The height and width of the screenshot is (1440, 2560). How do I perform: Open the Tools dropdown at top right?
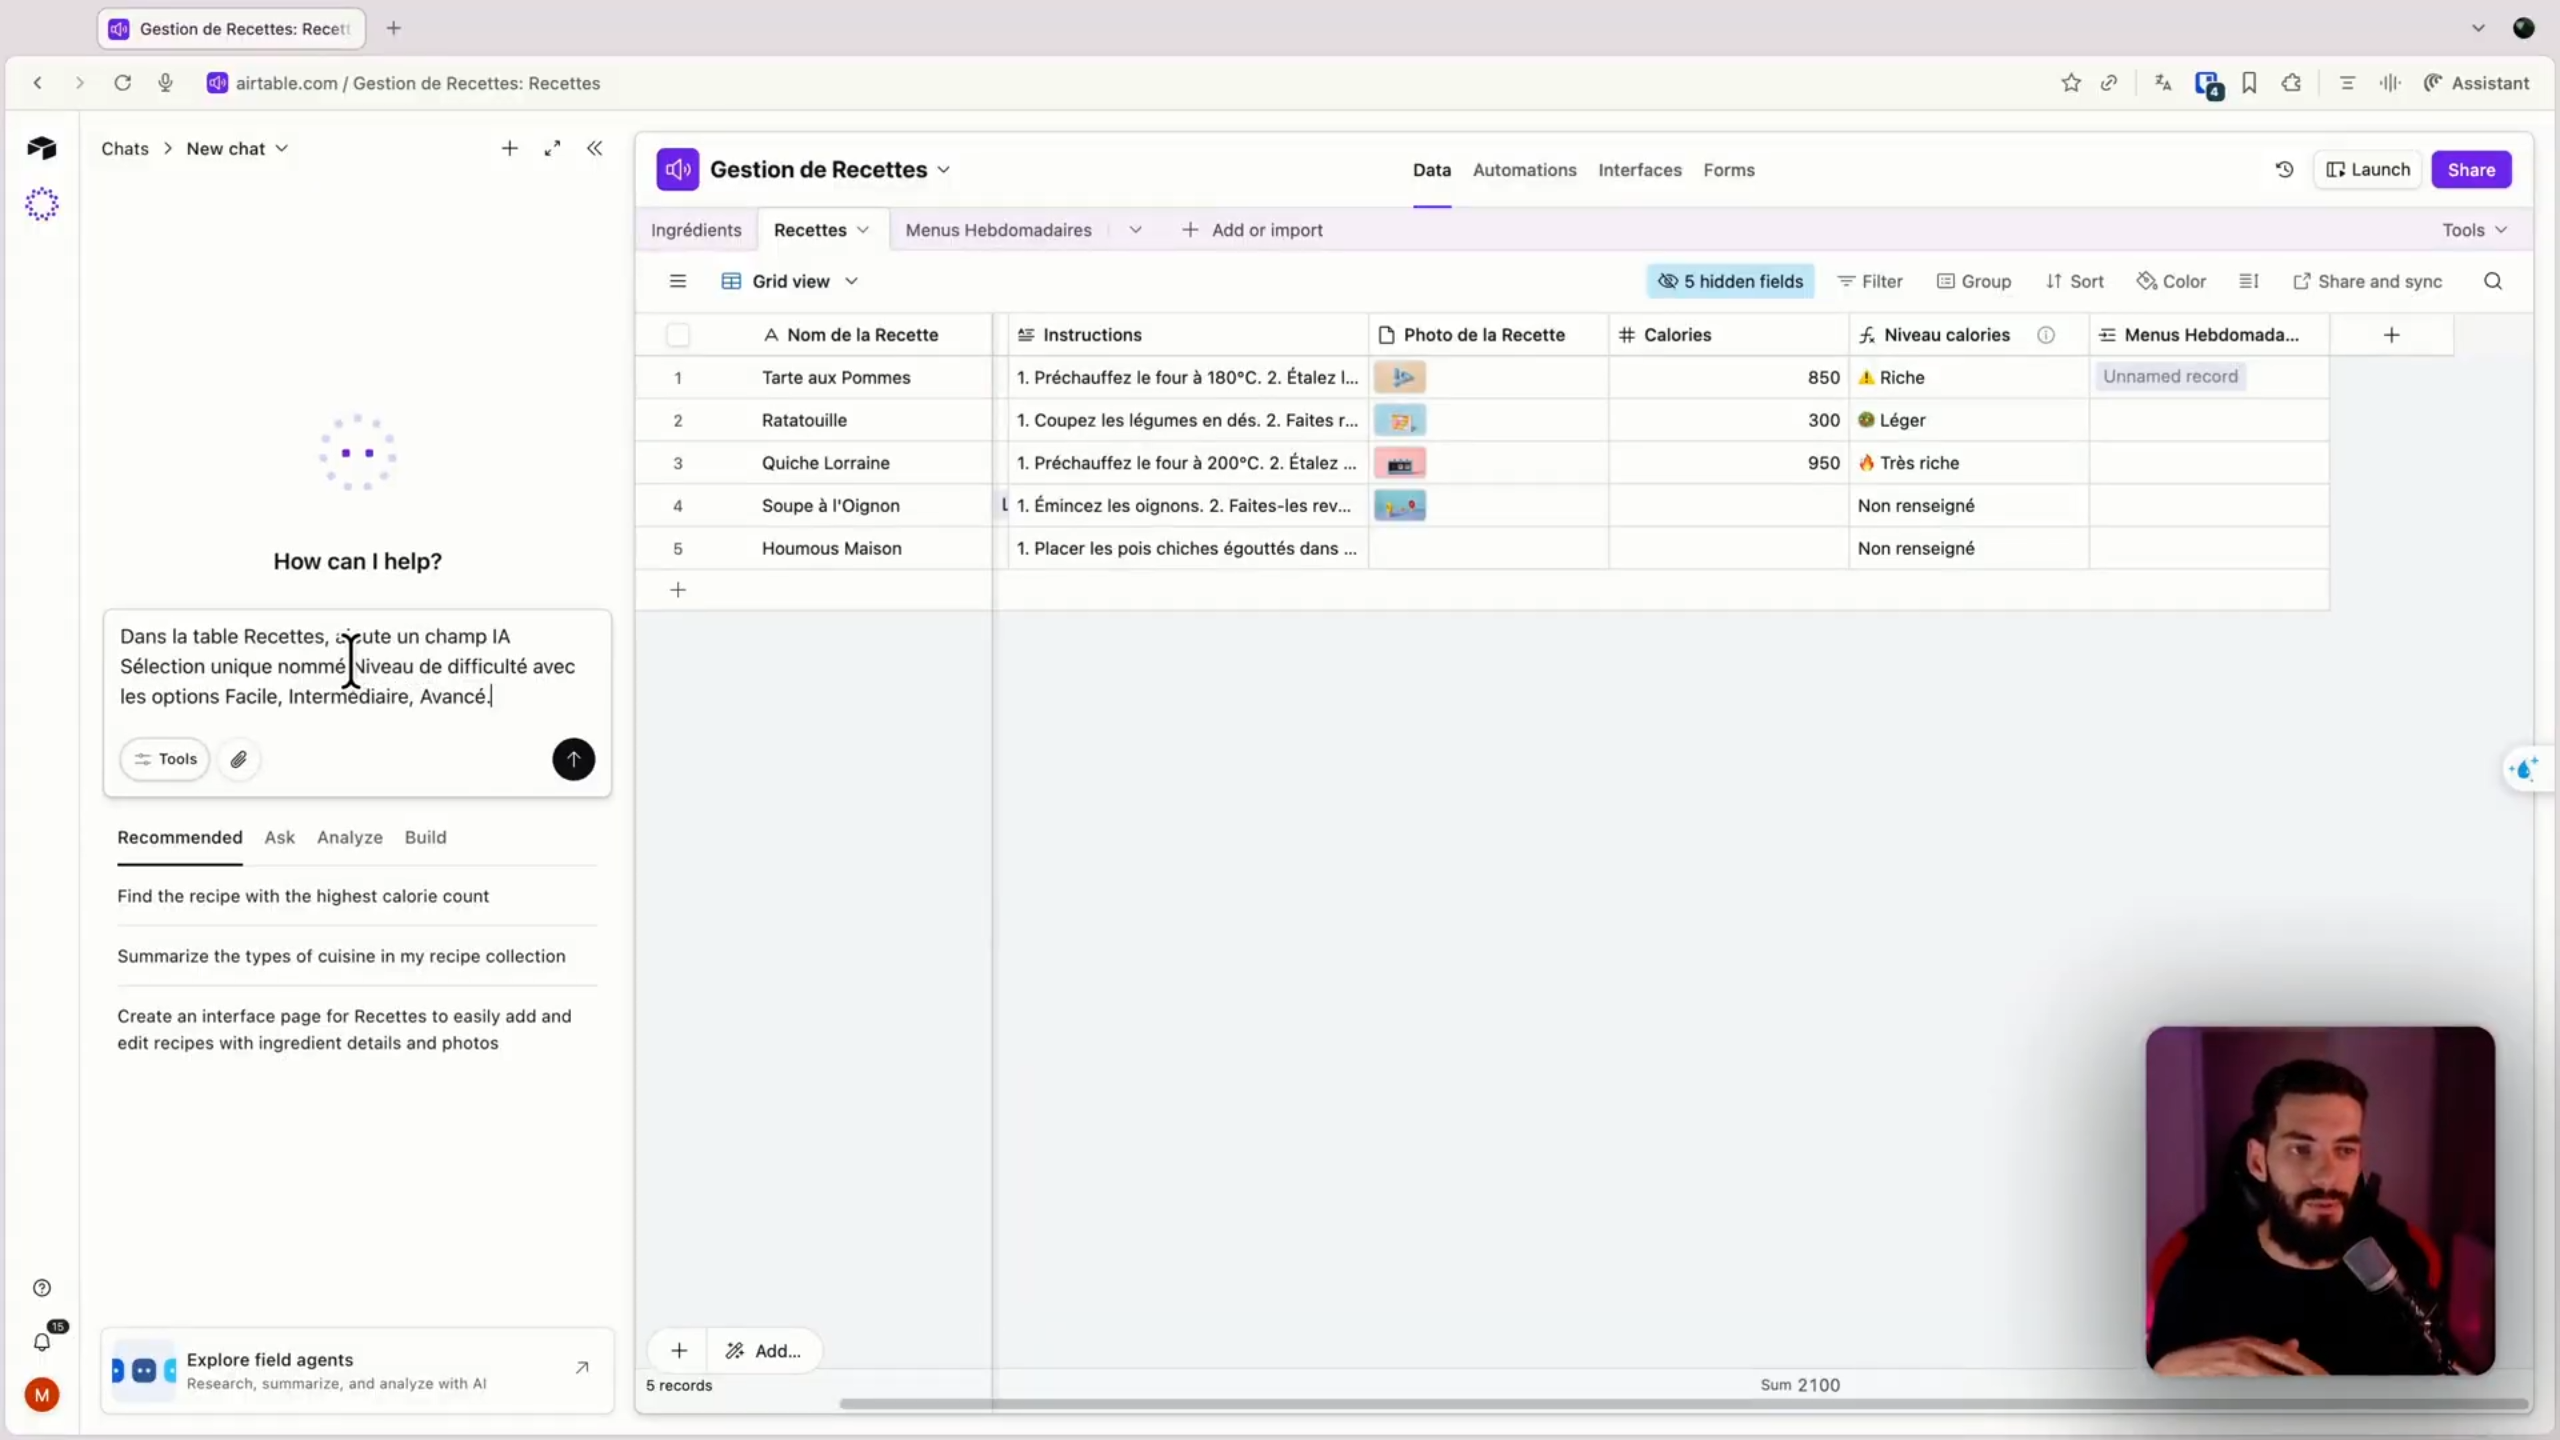pyautogui.click(x=2474, y=230)
